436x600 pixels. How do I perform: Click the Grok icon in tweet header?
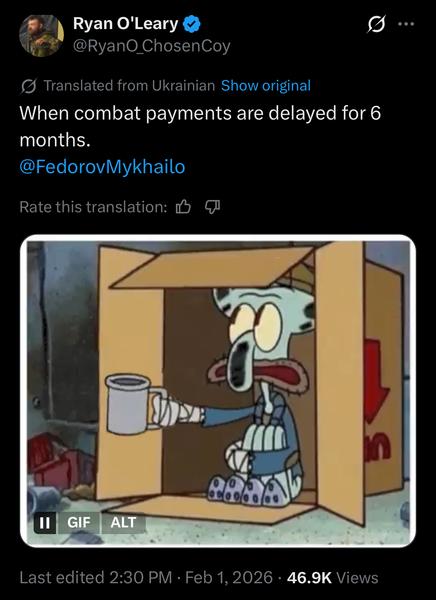pos(376,24)
